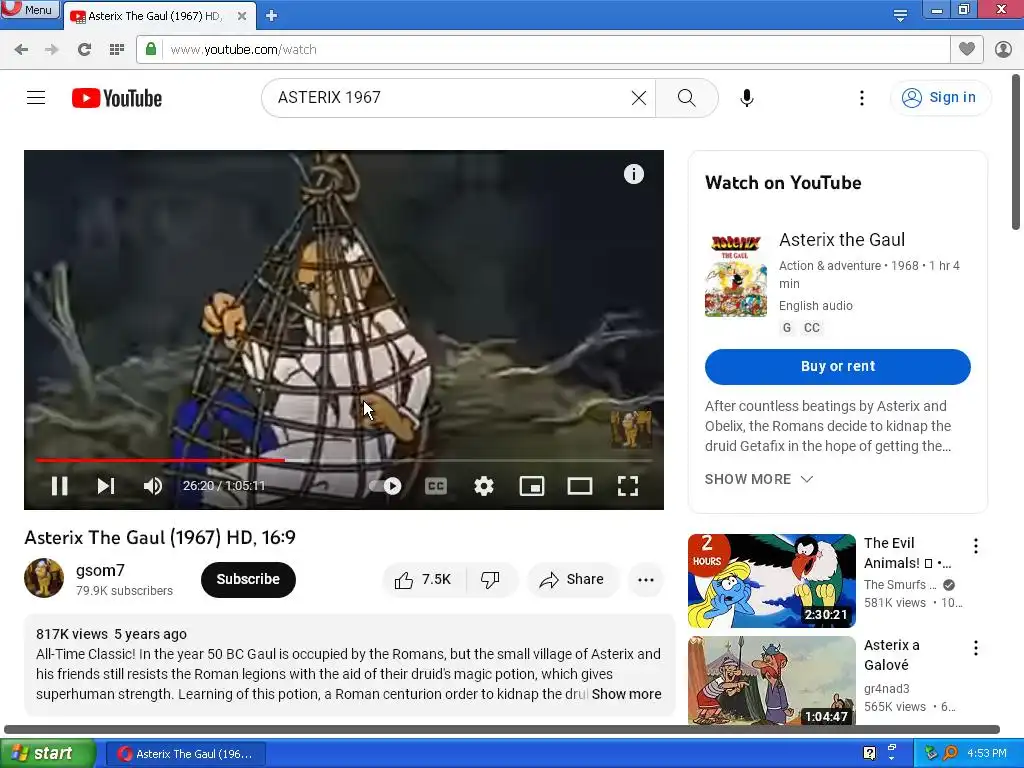Open the browser profile account icon
The width and height of the screenshot is (1024, 768).
pos(1003,49)
